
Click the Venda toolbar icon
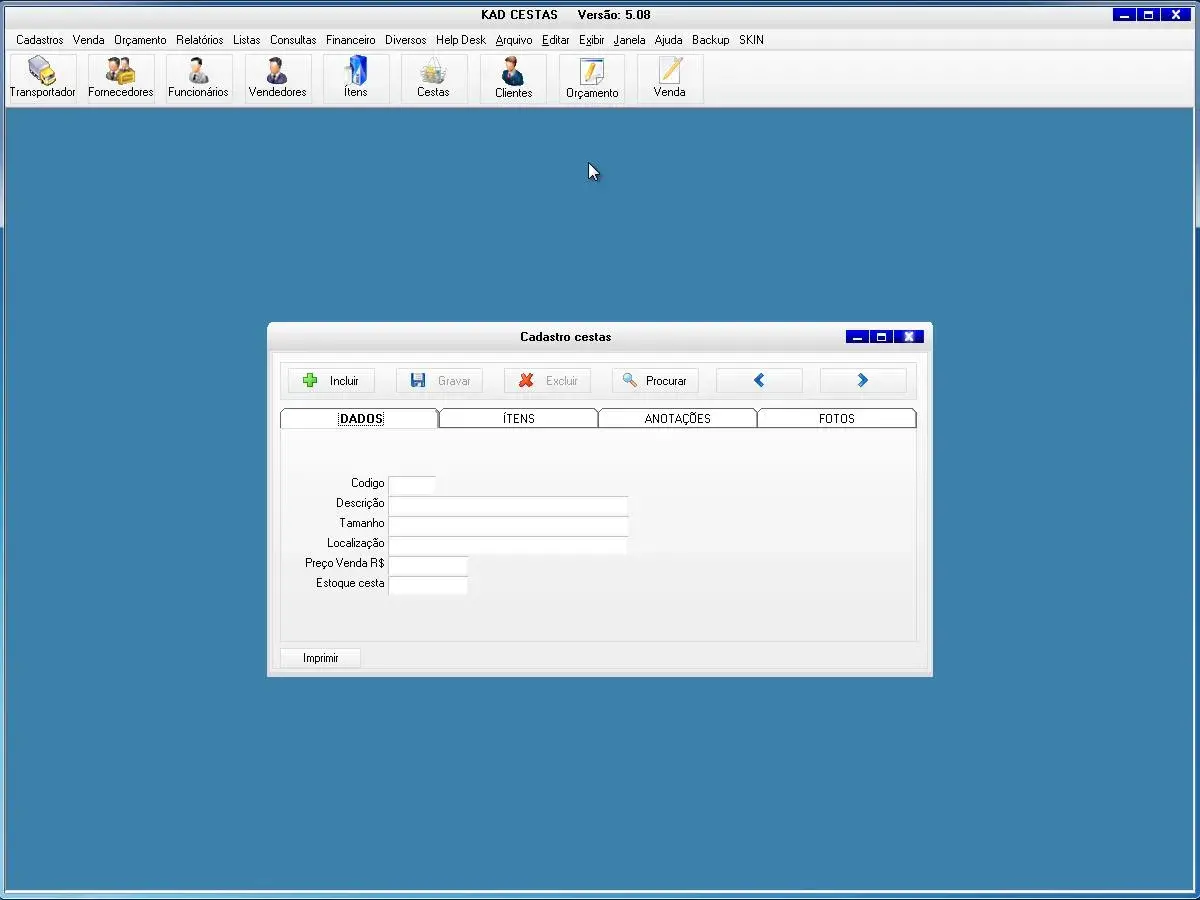tap(670, 78)
